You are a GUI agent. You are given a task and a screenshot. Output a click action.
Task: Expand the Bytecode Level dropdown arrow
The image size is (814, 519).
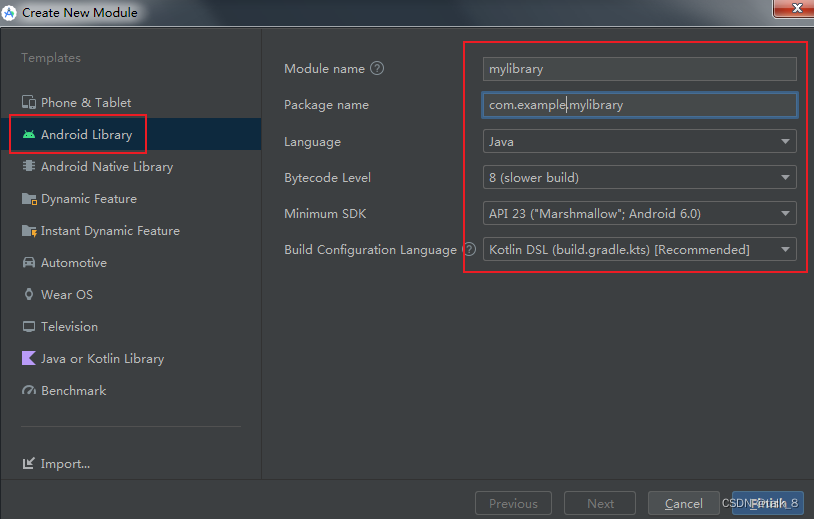click(785, 177)
